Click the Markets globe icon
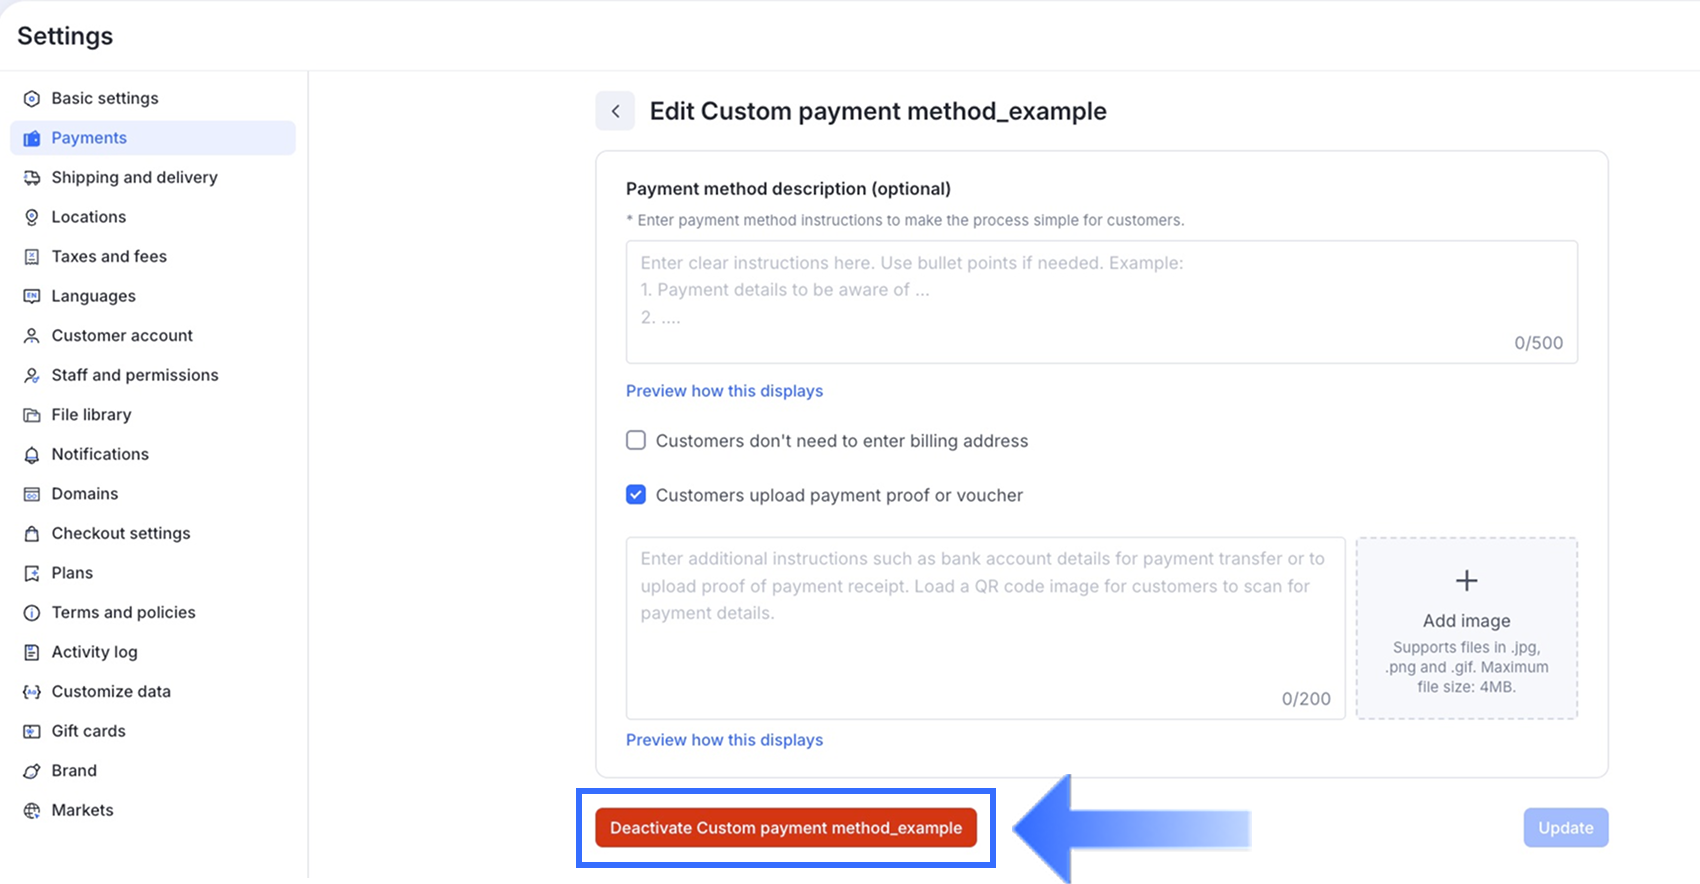Viewport: 1700px width, 884px height. coord(32,811)
